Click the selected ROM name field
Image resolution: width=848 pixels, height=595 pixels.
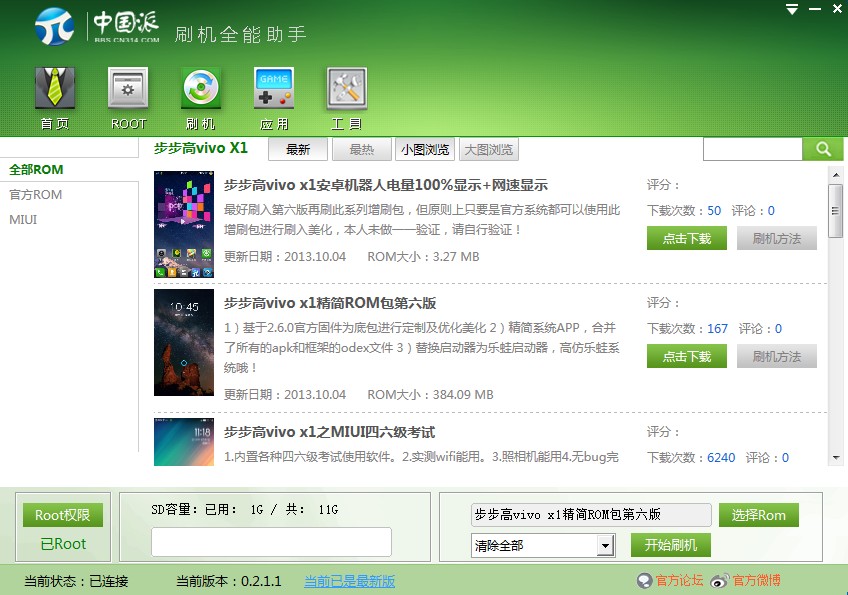591,514
